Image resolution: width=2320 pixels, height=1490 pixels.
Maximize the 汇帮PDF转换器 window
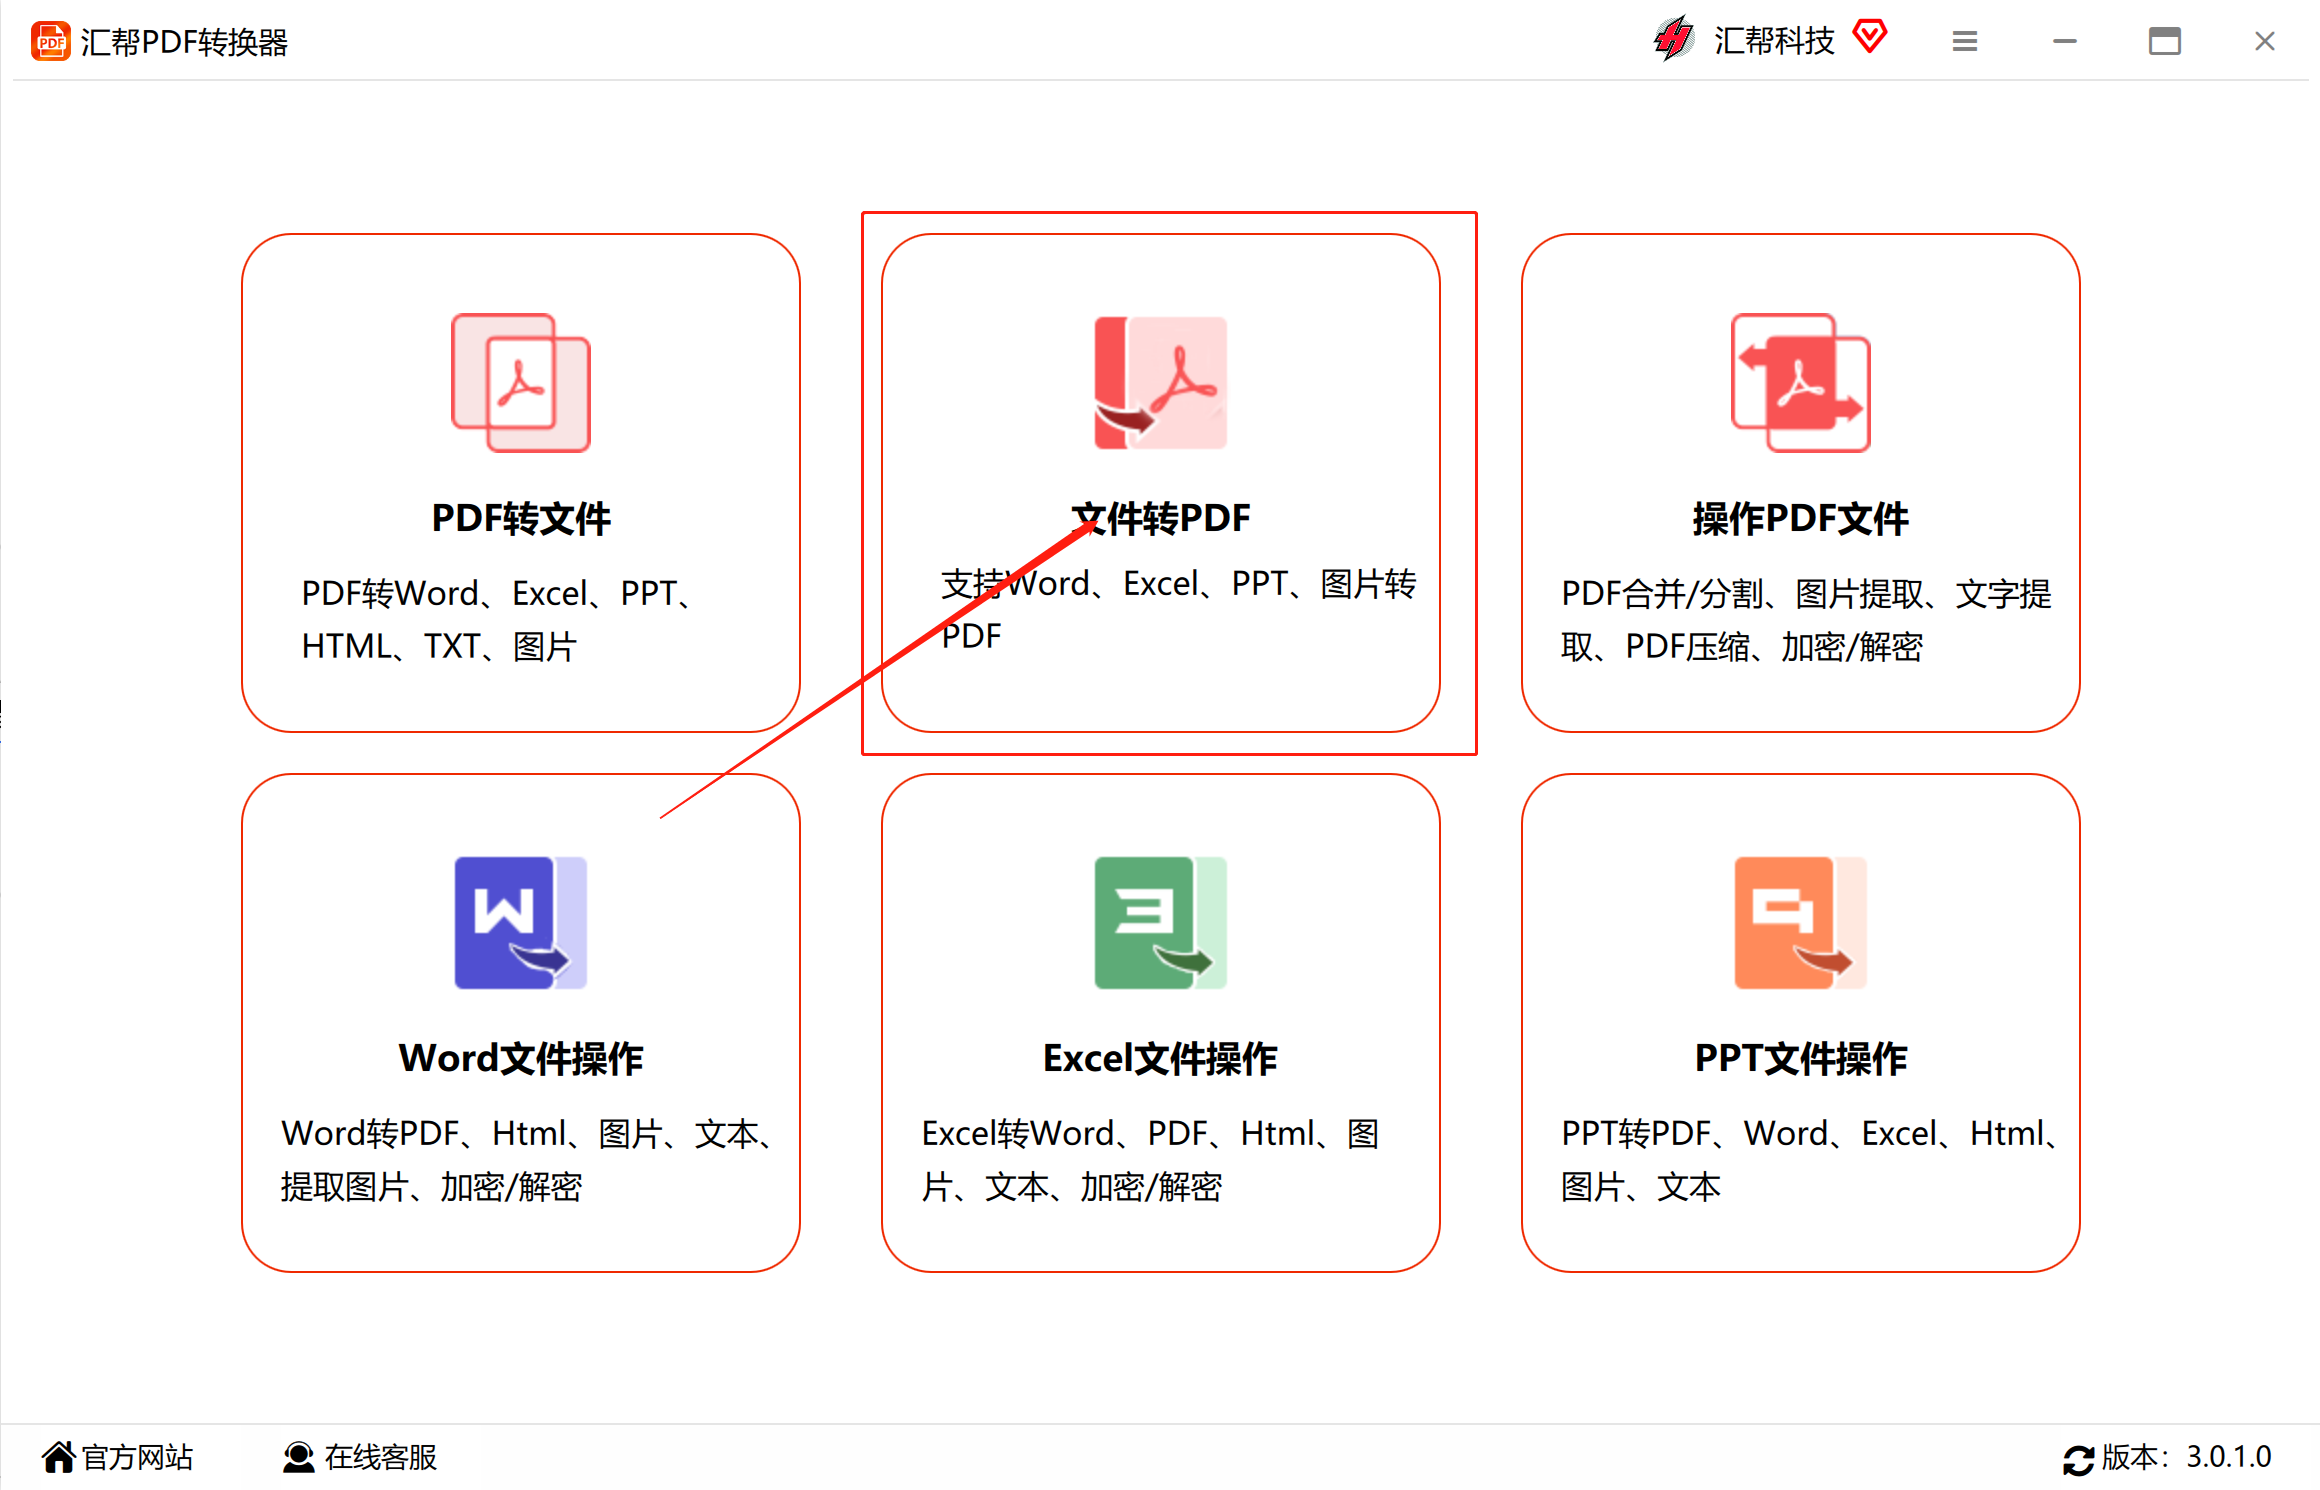(2165, 41)
